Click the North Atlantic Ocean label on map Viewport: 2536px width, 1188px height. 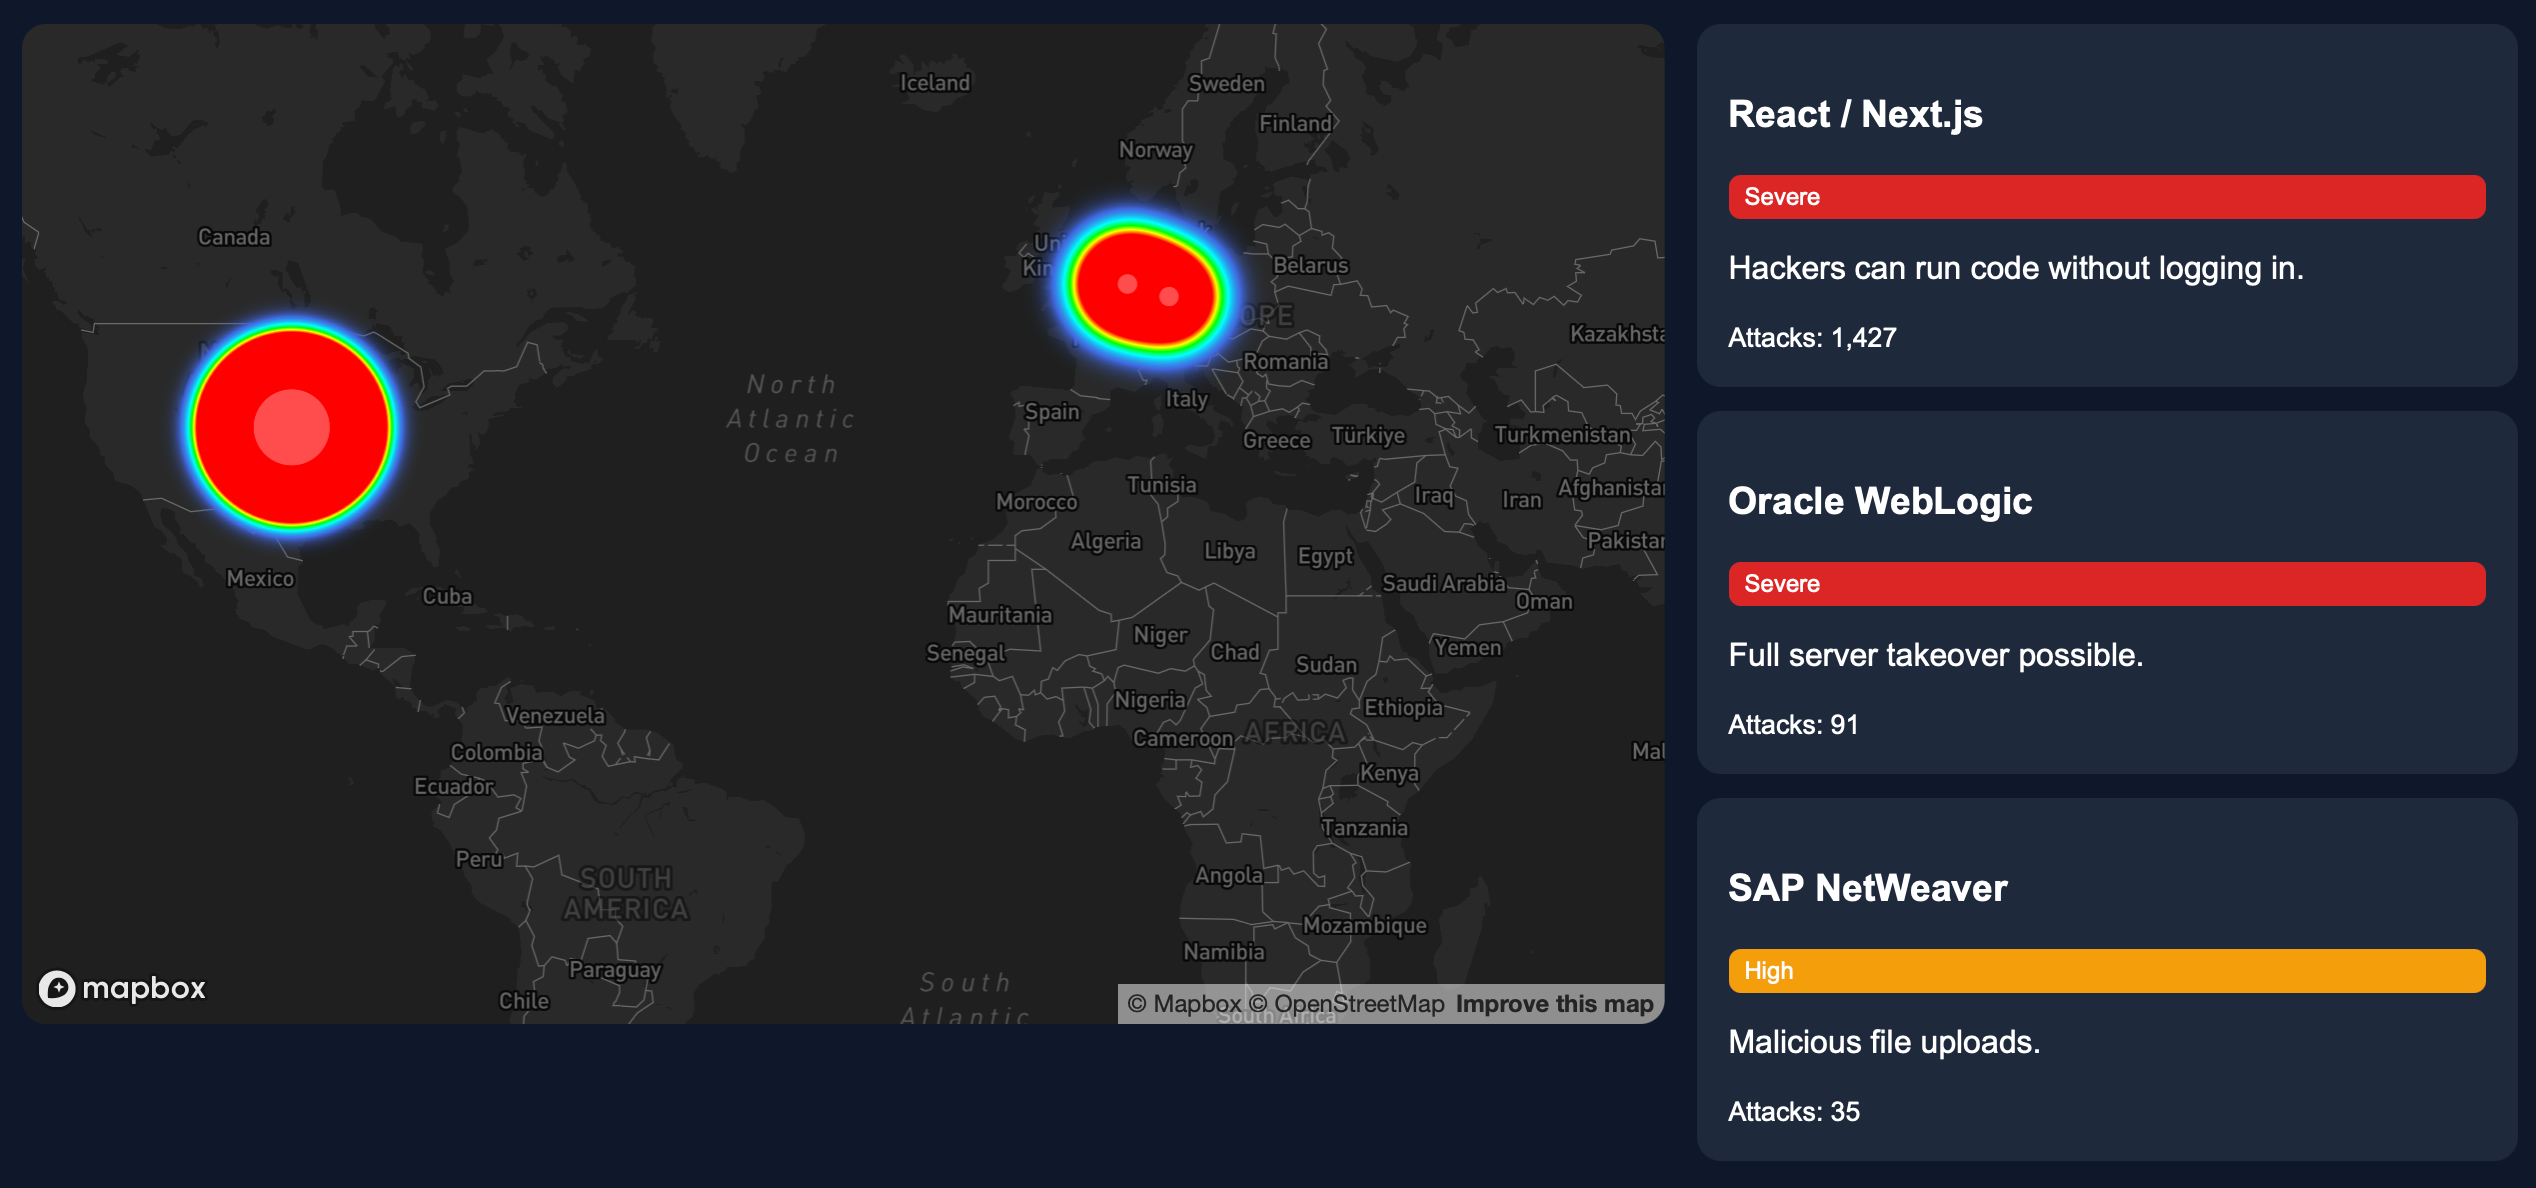791,419
